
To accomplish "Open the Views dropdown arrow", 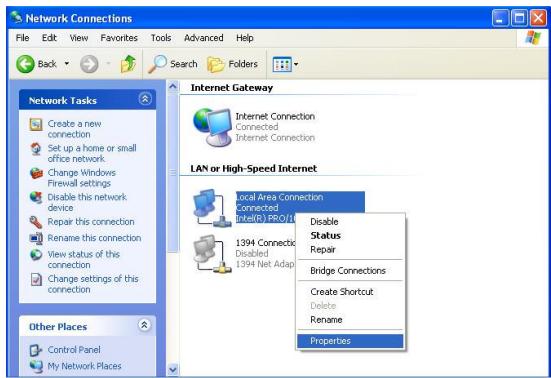I will point(296,64).
